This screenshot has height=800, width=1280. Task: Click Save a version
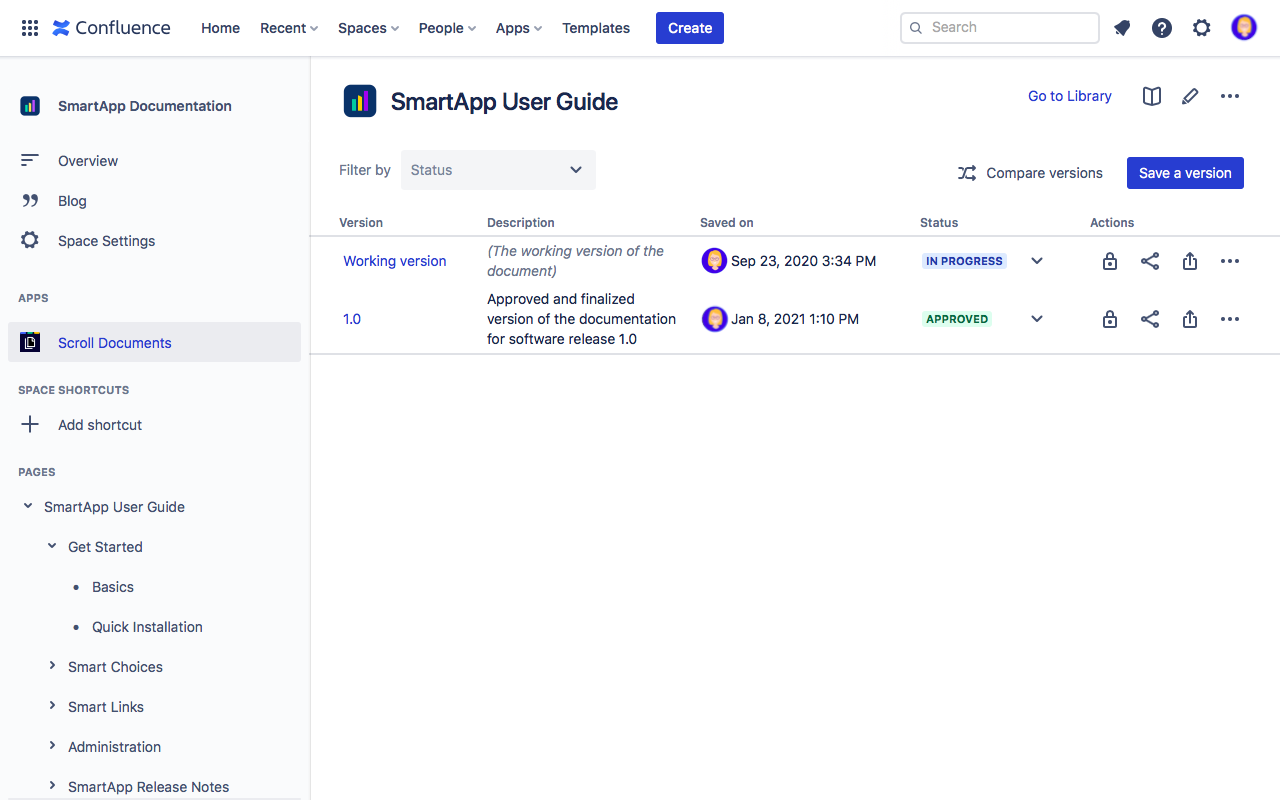click(1185, 172)
